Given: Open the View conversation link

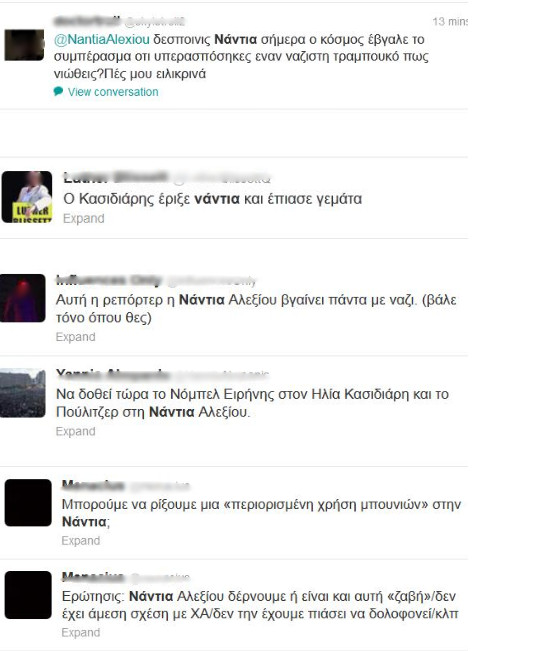Looking at the screenshot, I should (x=113, y=92).
